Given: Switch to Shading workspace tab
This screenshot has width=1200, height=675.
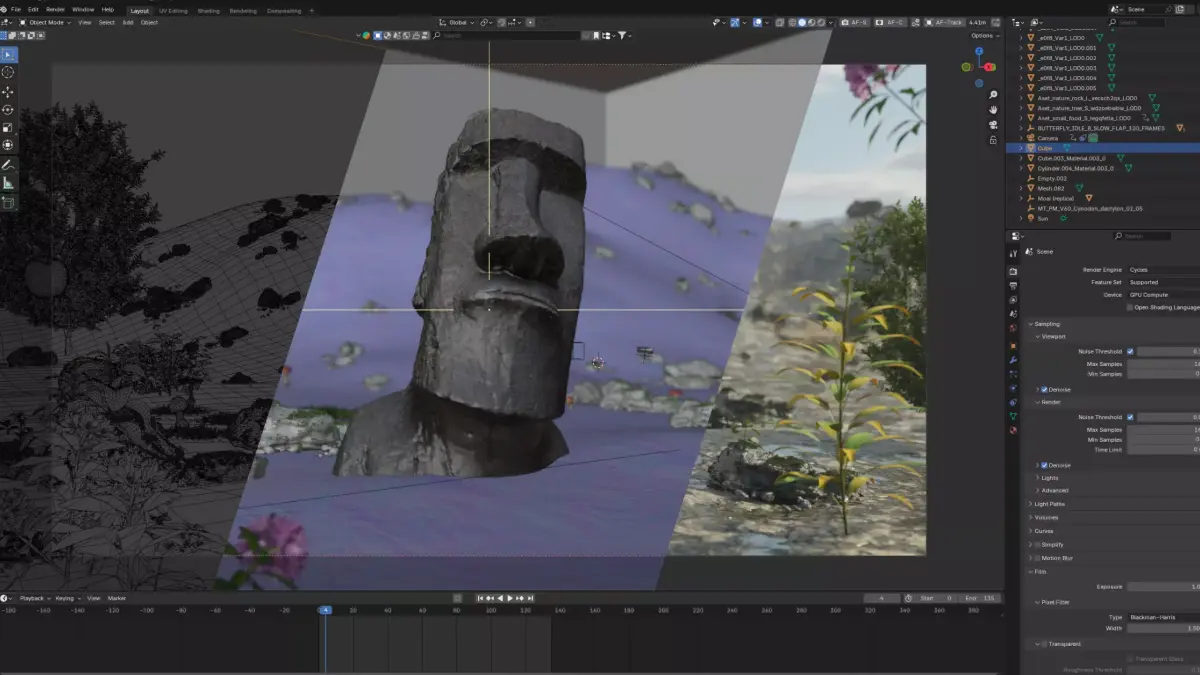Looking at the screenshot, I should [x=209, y=10].
